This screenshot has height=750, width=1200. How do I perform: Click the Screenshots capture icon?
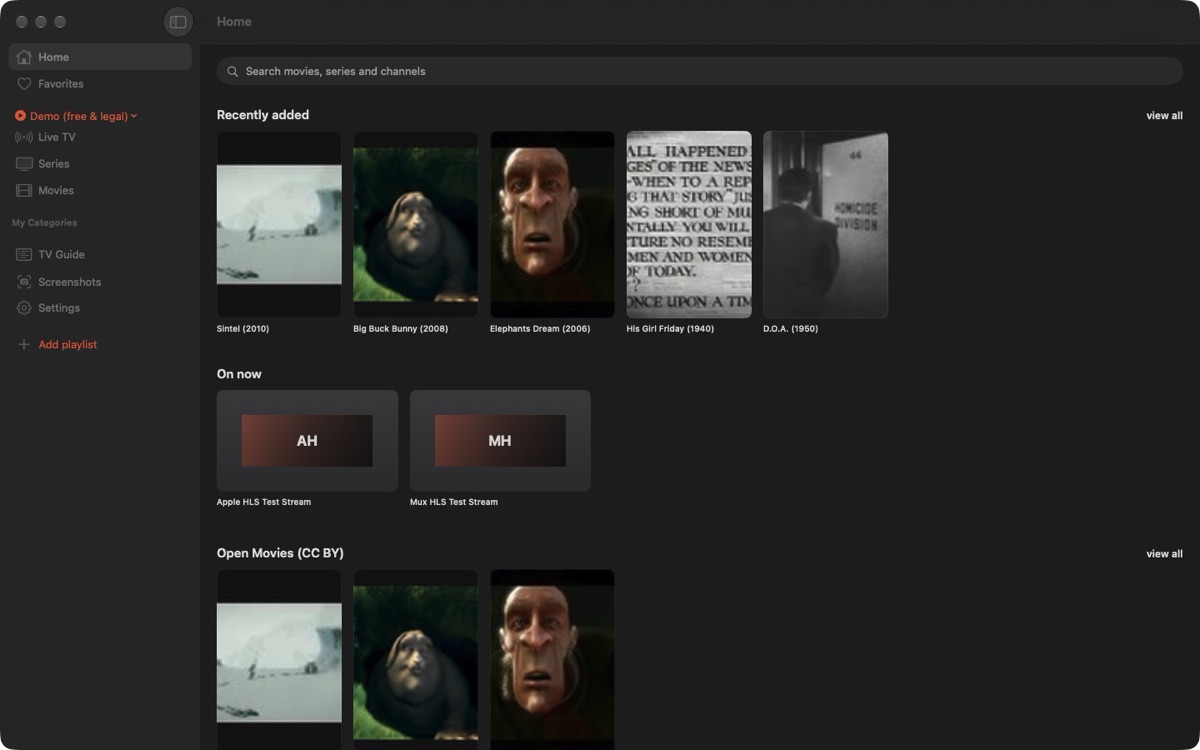[24, 282]
